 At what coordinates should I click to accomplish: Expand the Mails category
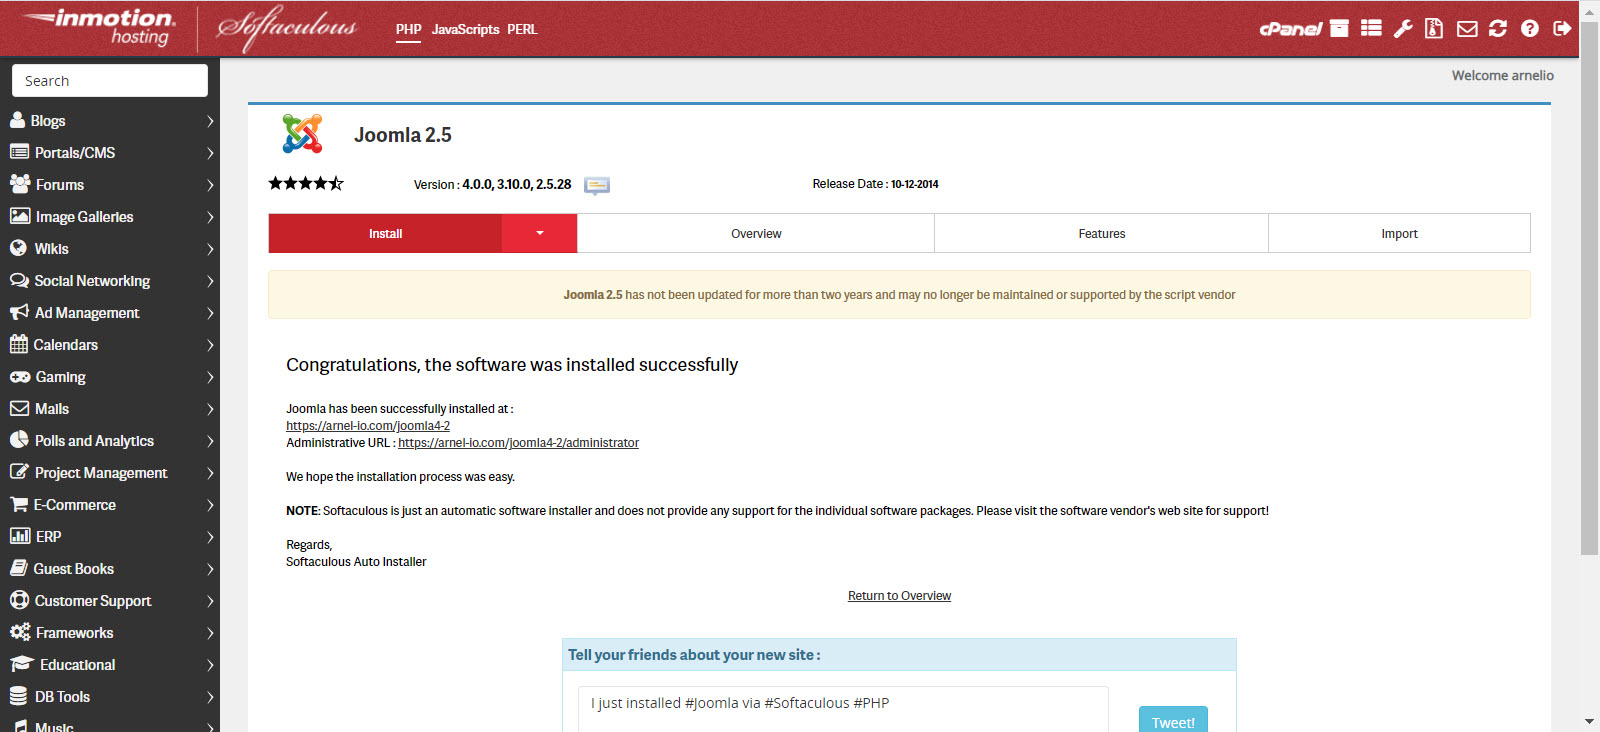[210, 409]
